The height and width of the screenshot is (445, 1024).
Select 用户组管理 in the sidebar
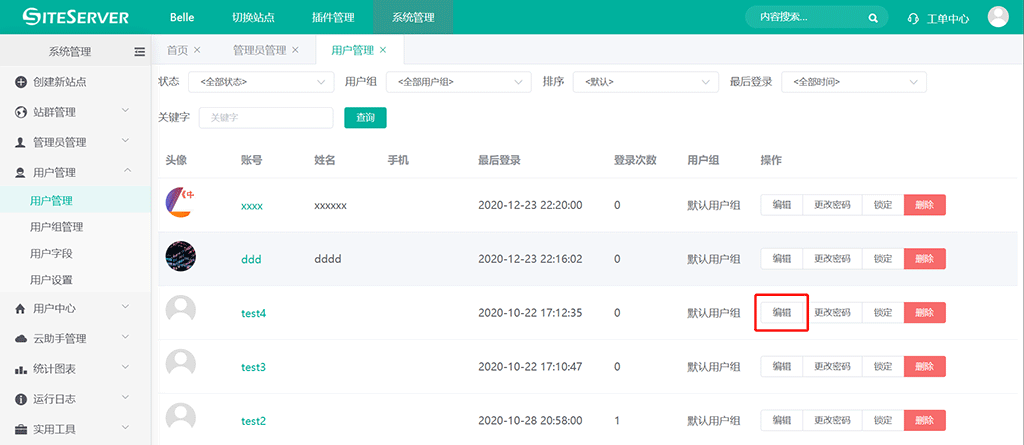tap(57, 227)
